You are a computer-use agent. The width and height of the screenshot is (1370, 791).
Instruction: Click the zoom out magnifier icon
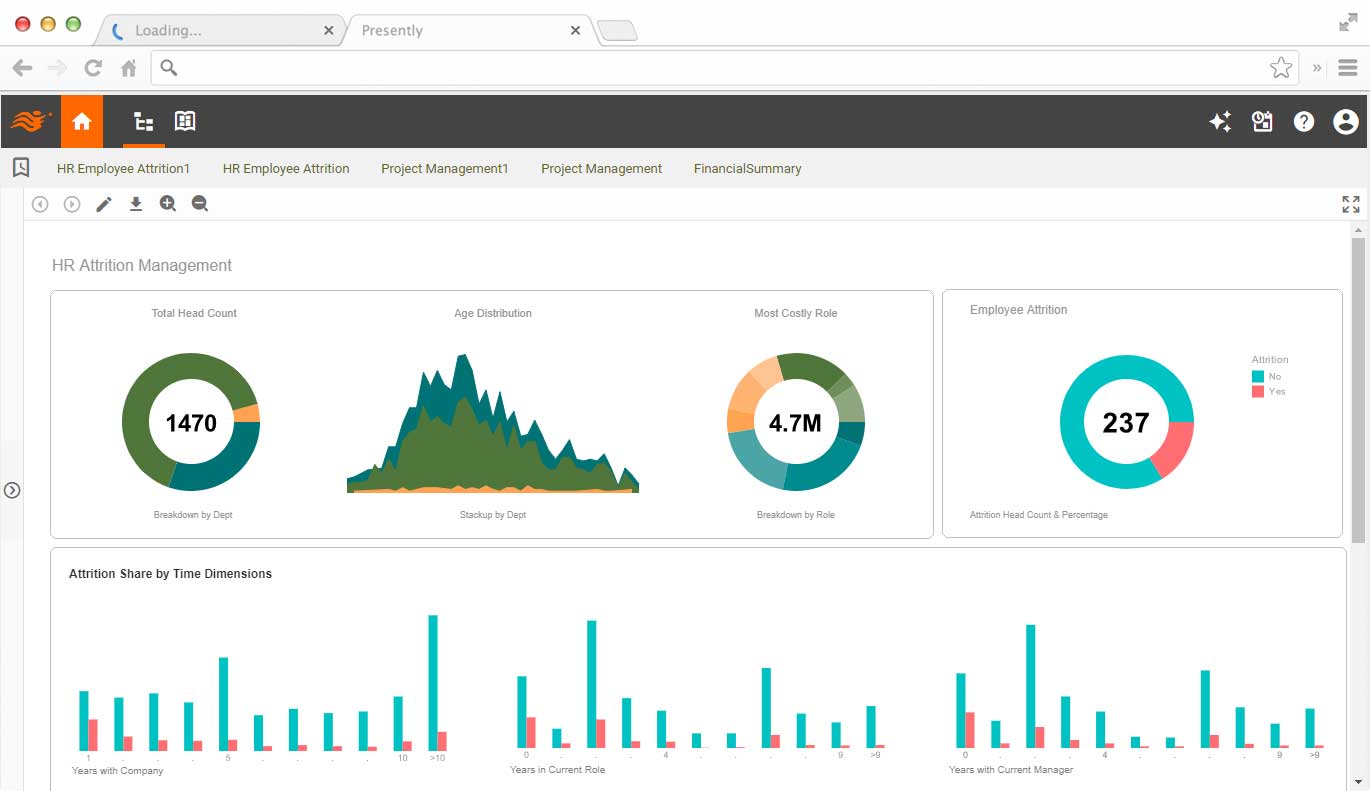coord(200,204)
